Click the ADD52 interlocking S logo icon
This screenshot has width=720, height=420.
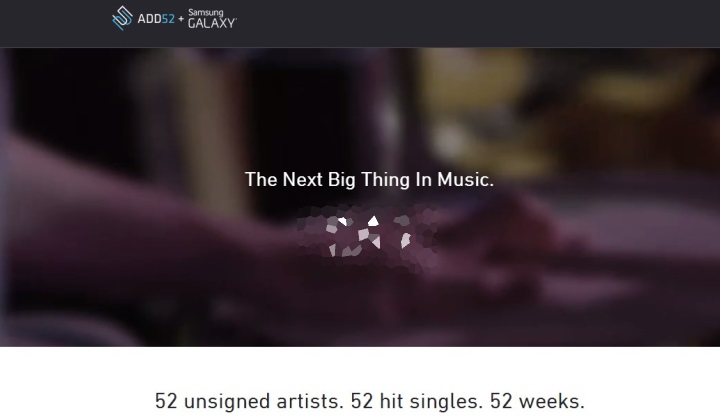pos(122,18)
